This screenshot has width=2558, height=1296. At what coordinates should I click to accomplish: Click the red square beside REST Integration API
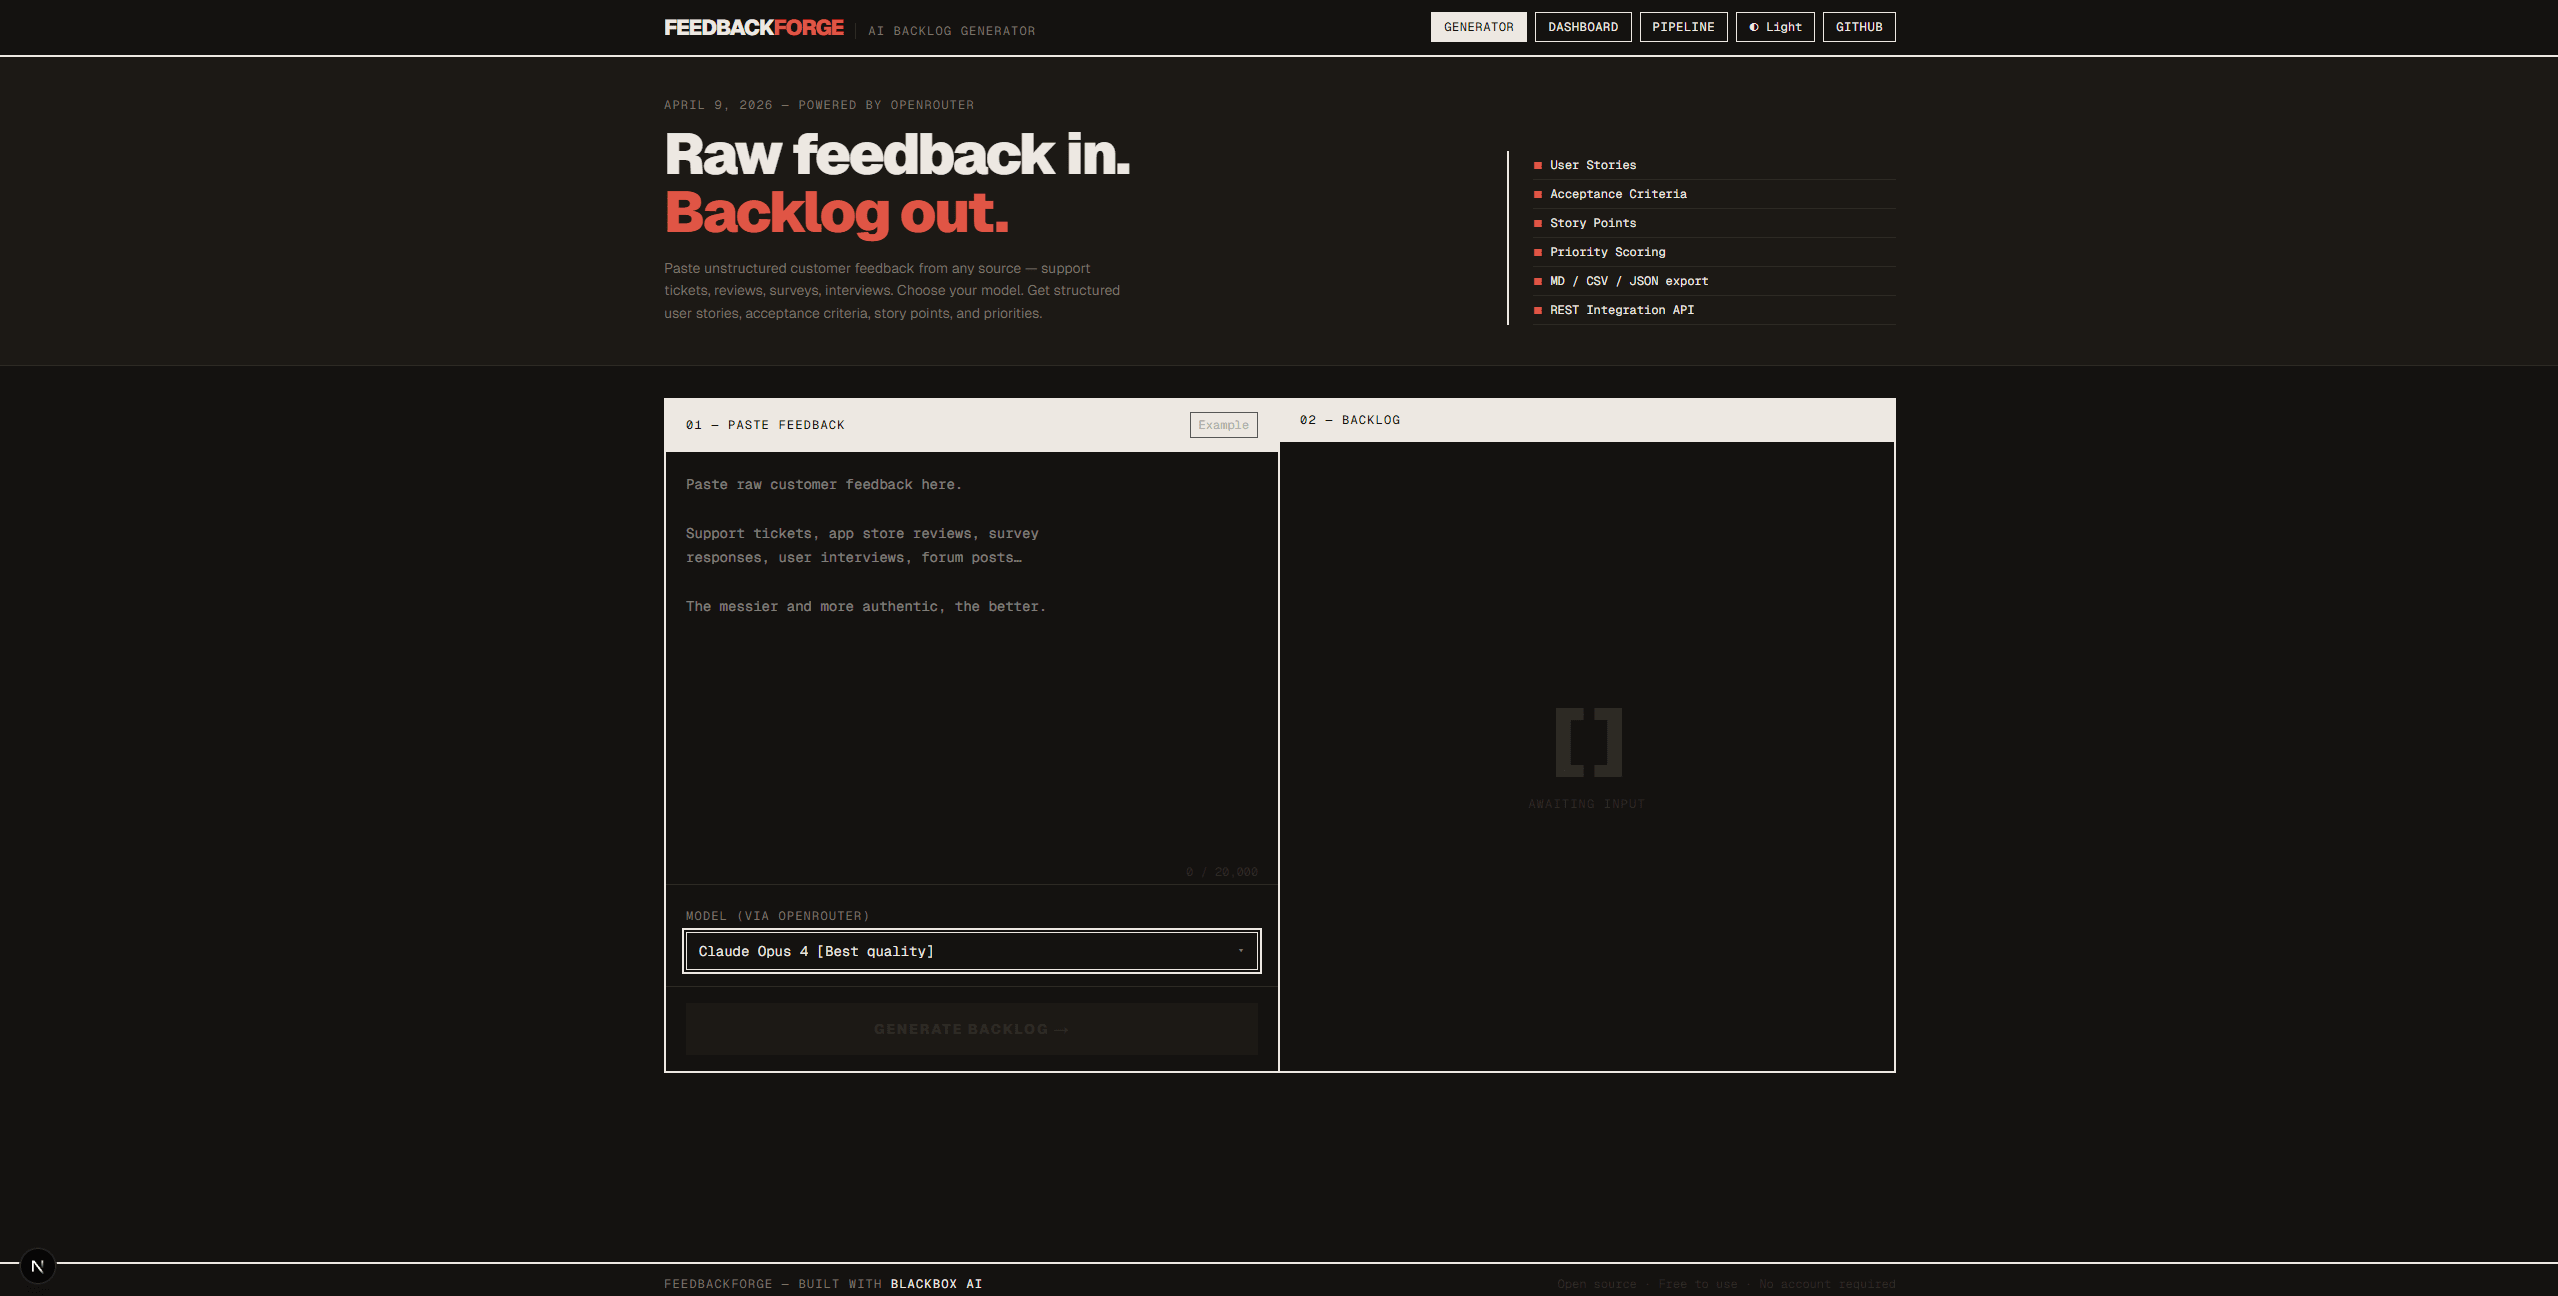coord(1537,310)
